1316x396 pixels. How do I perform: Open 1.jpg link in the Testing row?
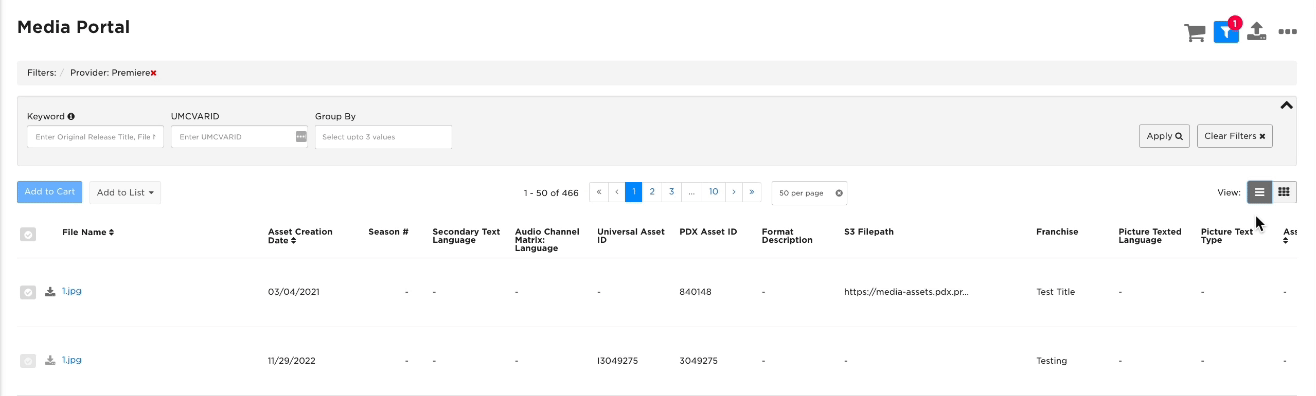point(71,360)
